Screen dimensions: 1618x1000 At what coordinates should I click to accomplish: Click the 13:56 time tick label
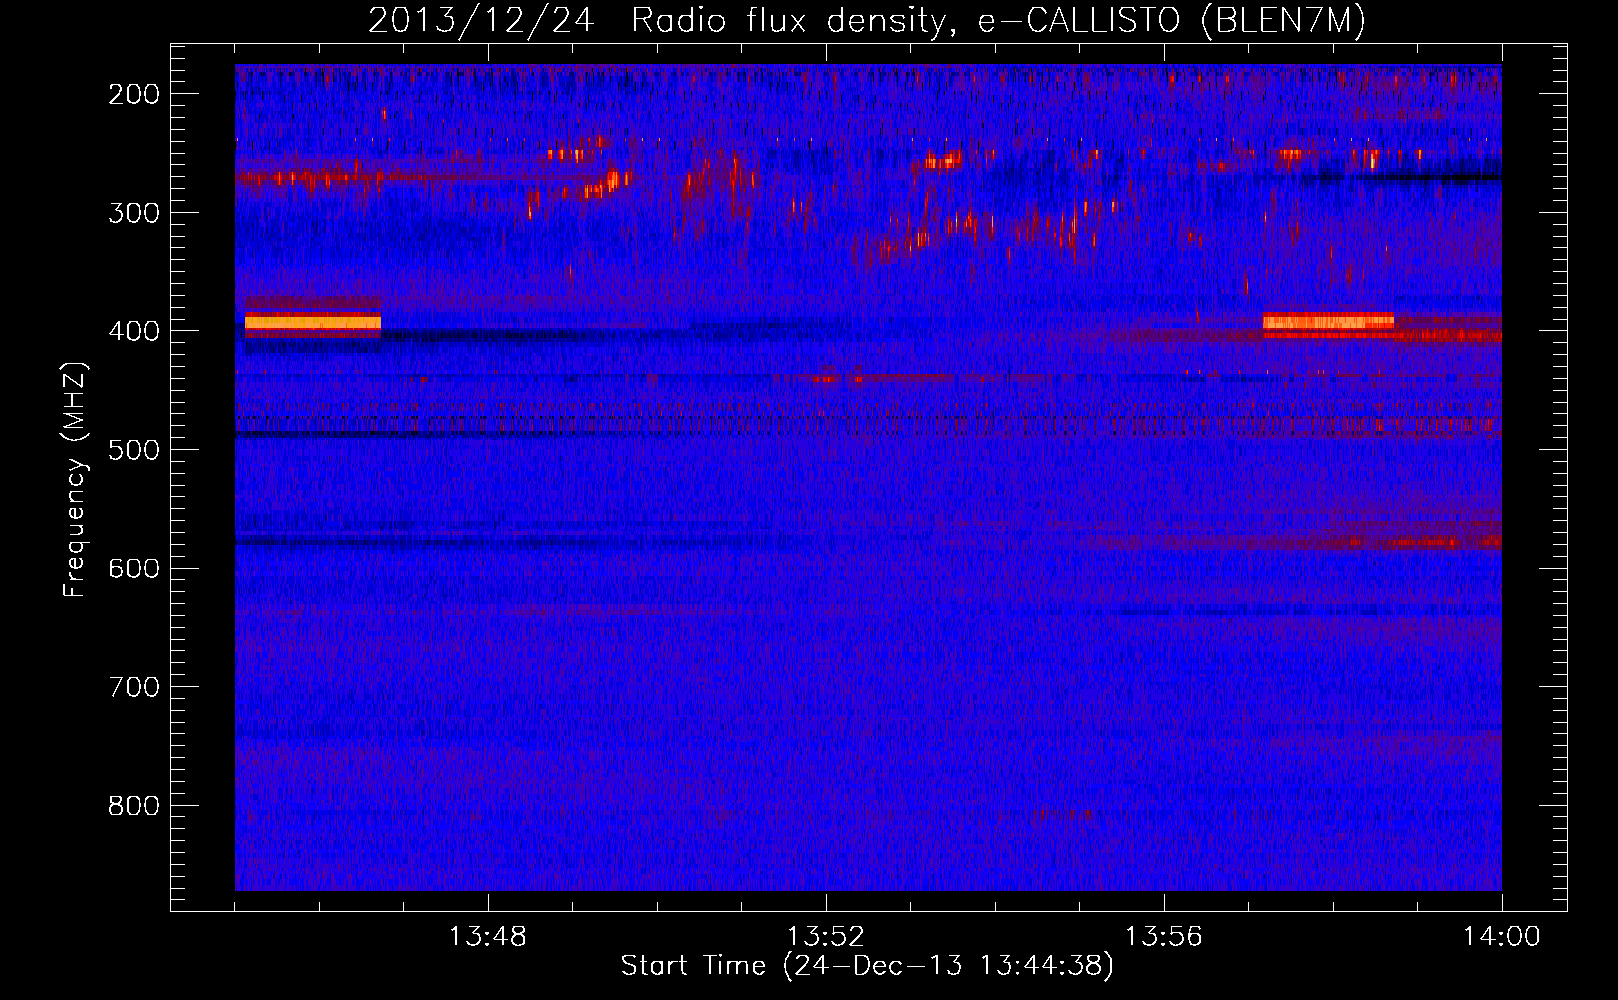1164,937
